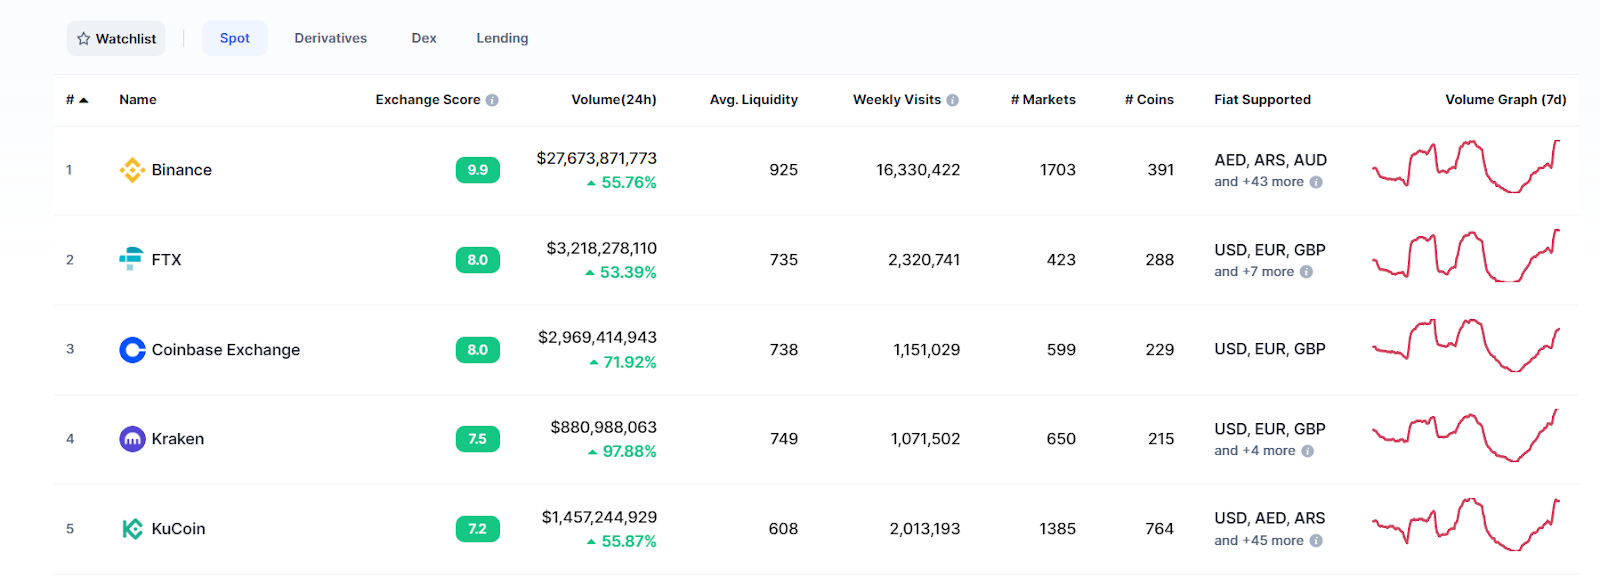Click the 'and +7 more' fiat text

[x=1254, y=272]
